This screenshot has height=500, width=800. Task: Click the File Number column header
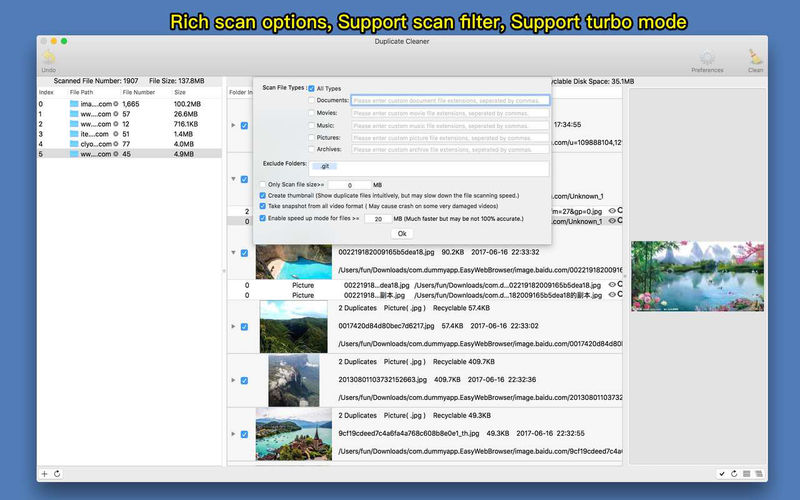click(x=139, y=92)
